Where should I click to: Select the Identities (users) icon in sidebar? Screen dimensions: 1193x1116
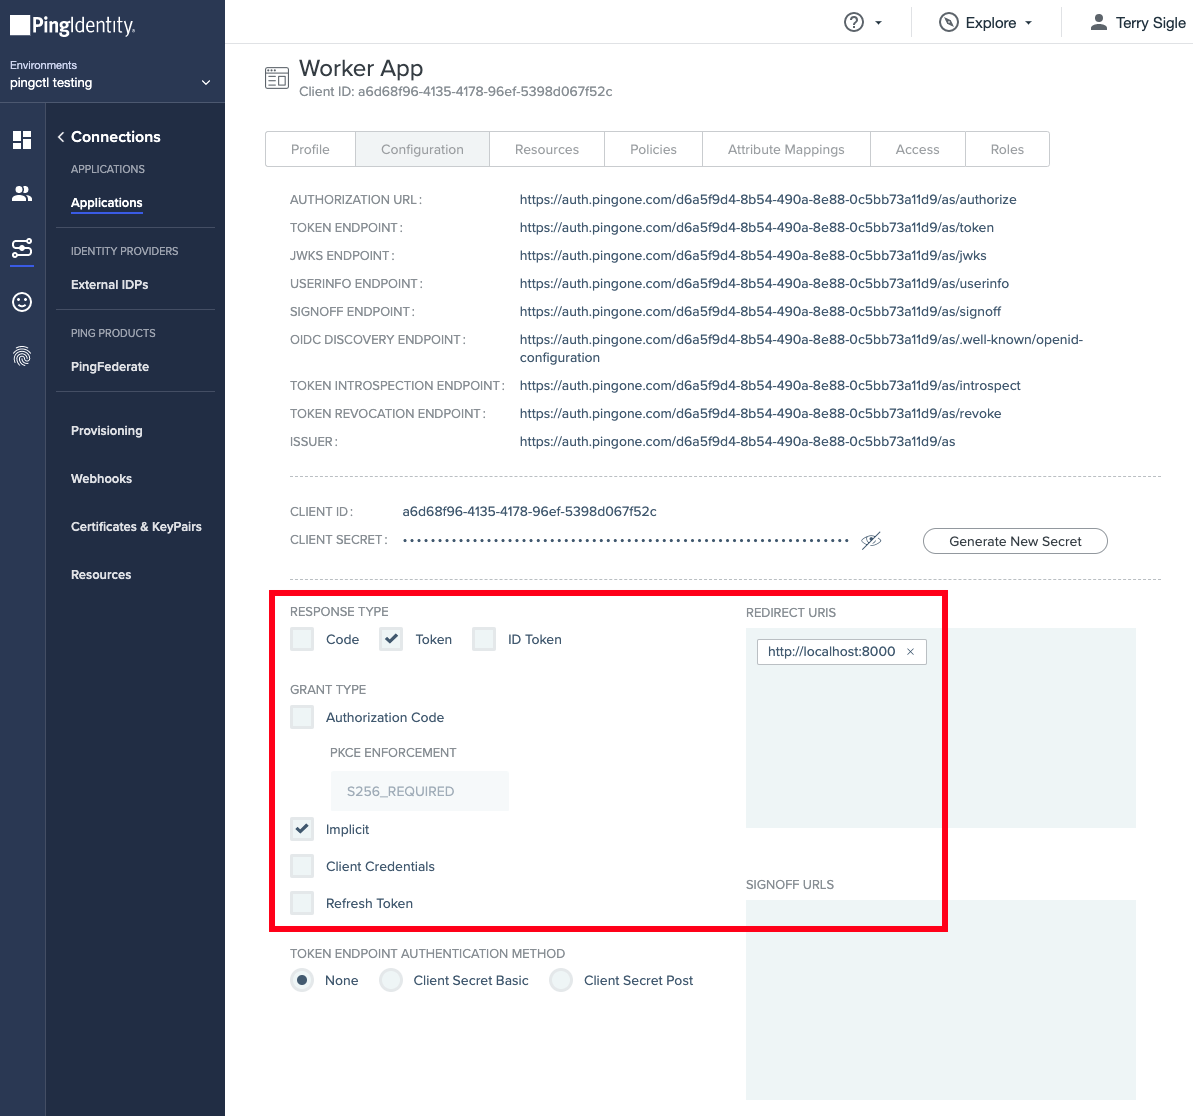(x=22, y=193)
